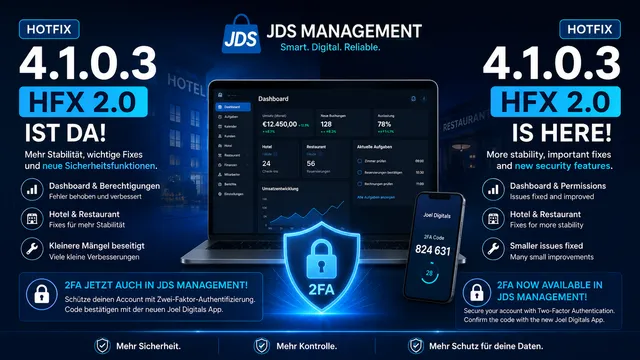Screen dimensions: 640x360
Task: Check off the Rechnungen prüfen task
Action: [360, 184]
